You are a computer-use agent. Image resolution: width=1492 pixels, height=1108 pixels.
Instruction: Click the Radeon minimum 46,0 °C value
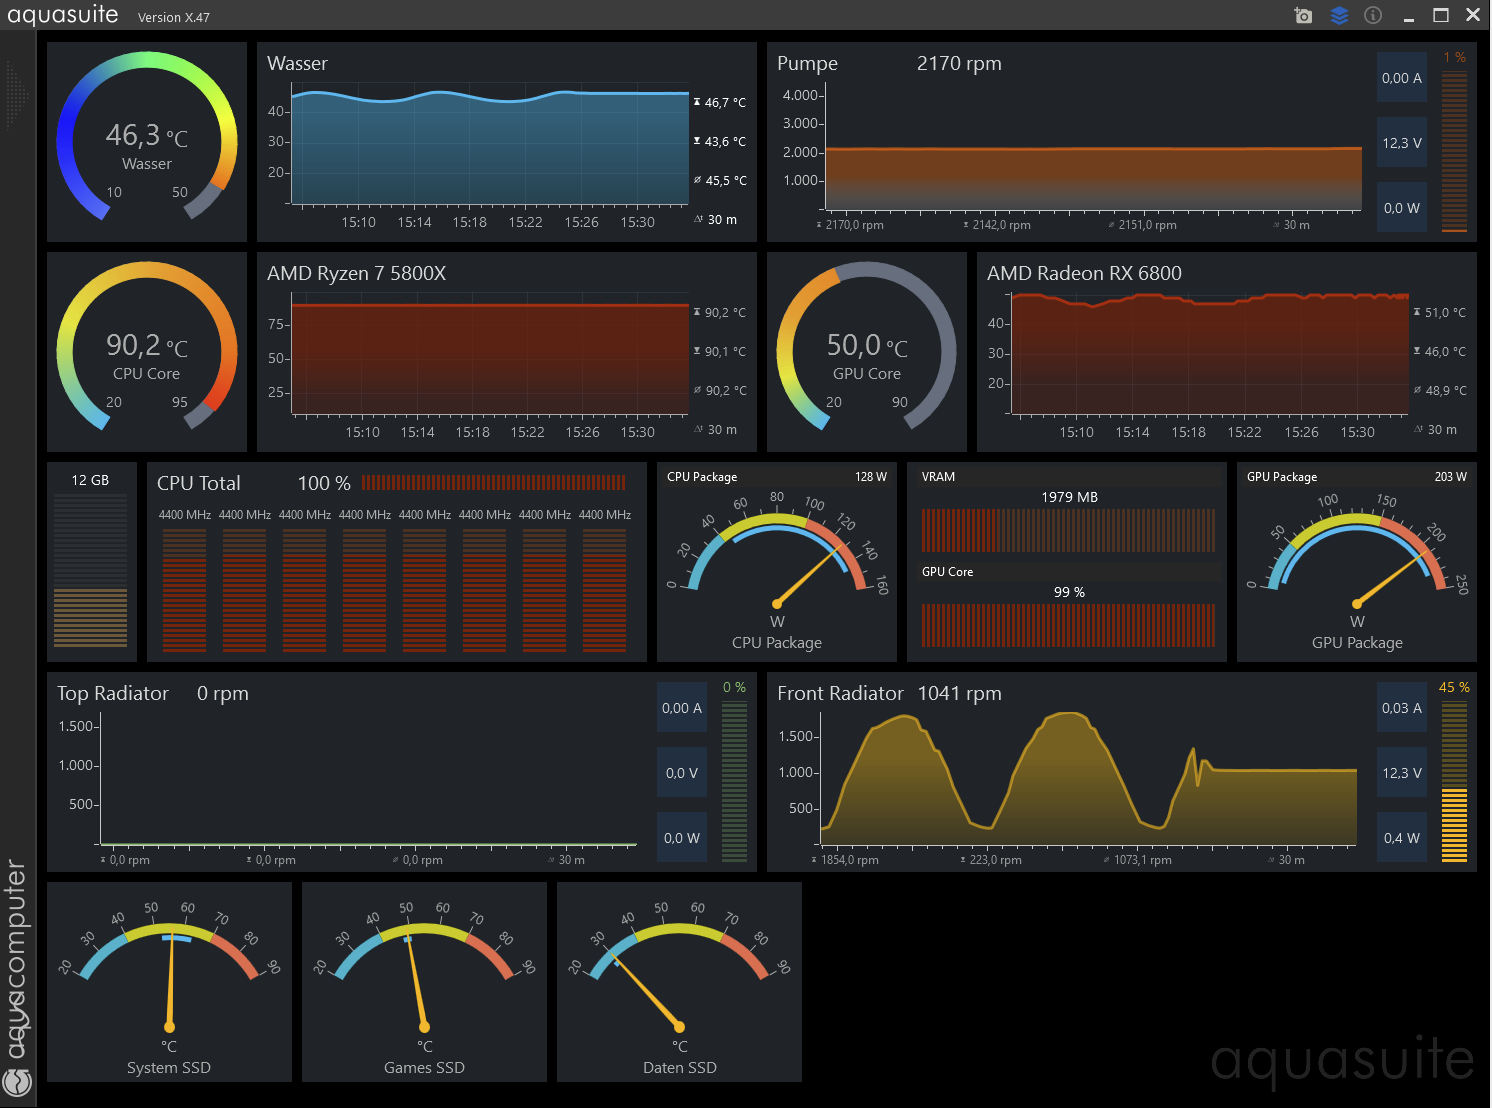coord(1445,351)
